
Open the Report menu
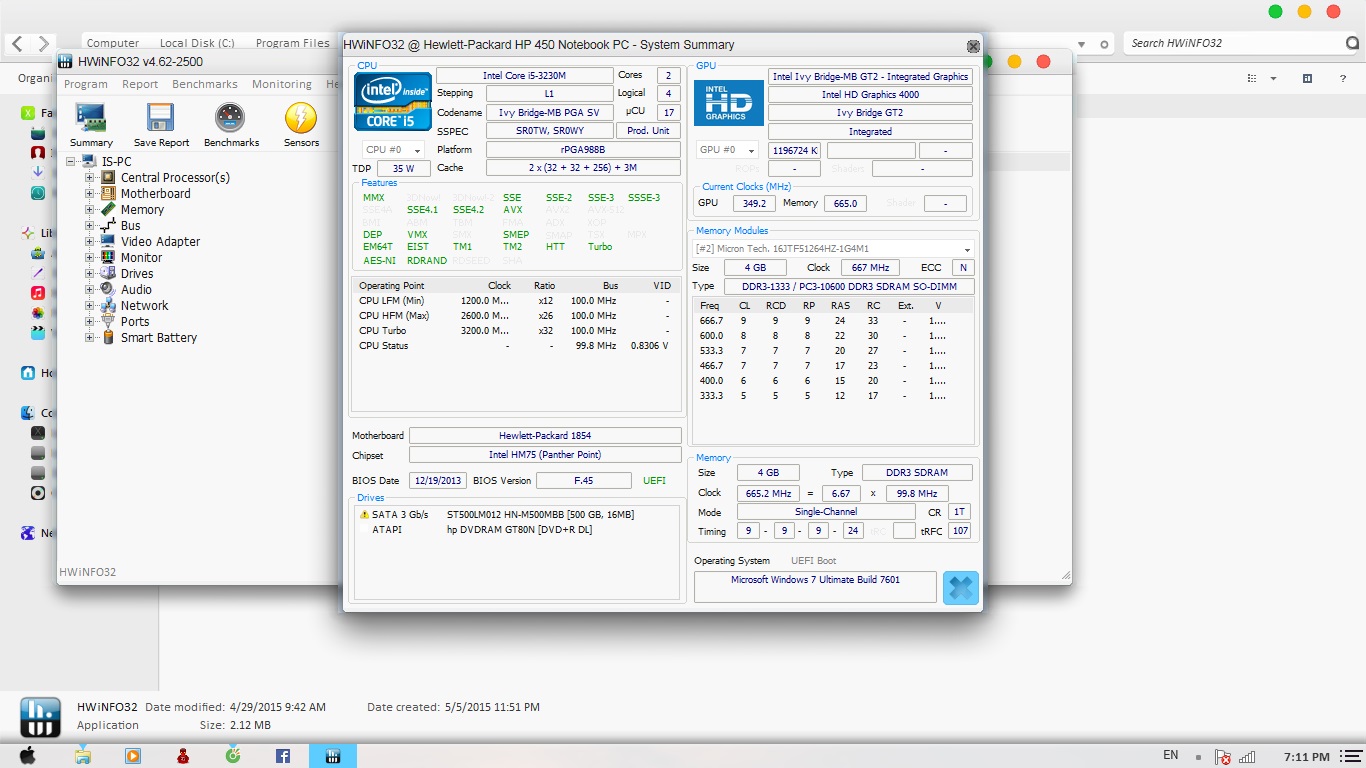[140, 84]
